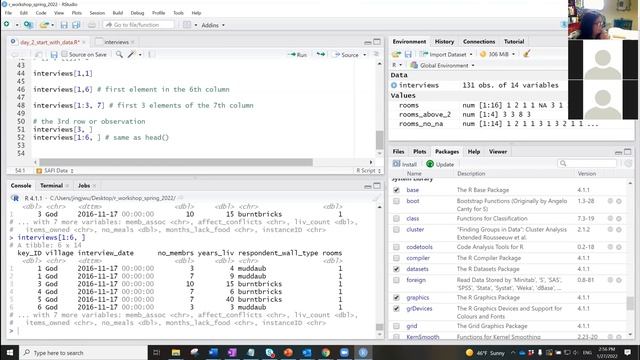Open the memory usage 306 MiB dropdown
The height and width of the screenshot is (360, 640).
(x=498, y=54)
